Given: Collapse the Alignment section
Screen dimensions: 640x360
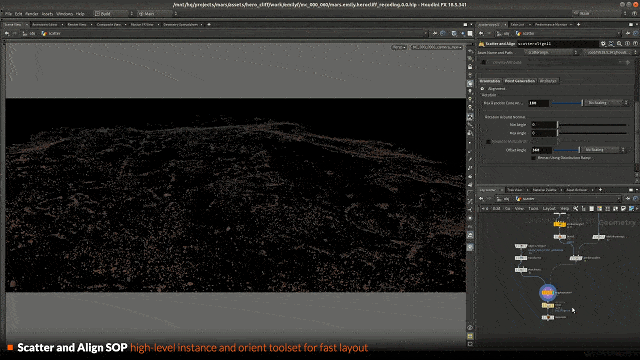Looking at the screenshot, I should 482,89.
